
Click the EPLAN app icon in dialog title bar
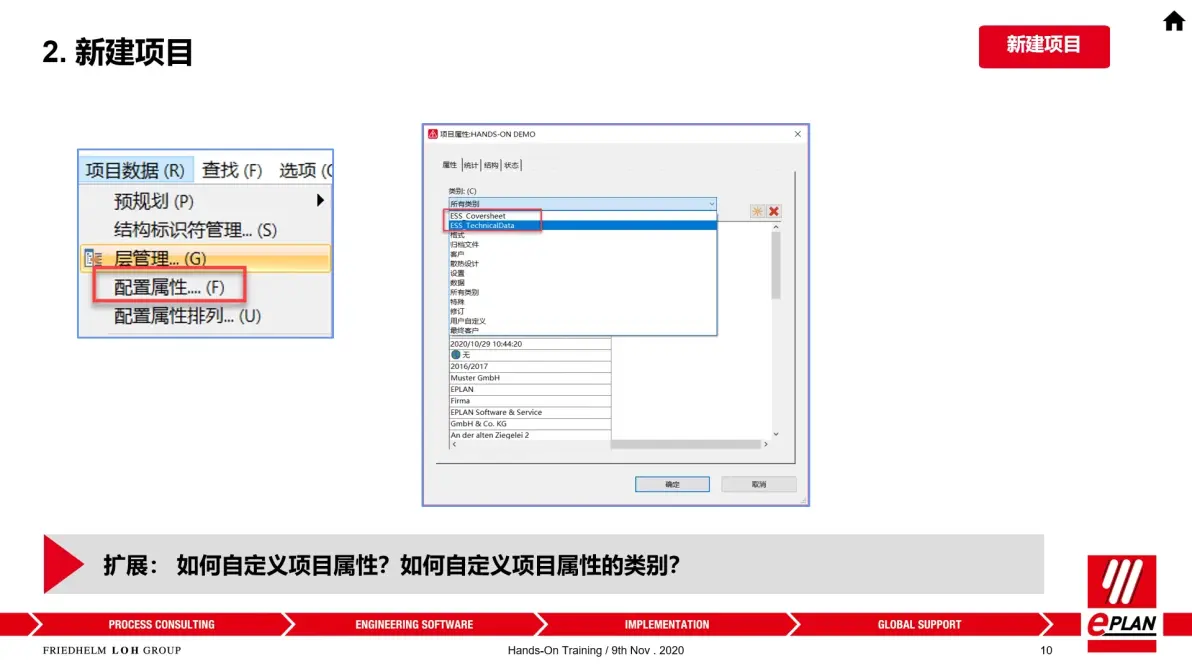[433, 134]
